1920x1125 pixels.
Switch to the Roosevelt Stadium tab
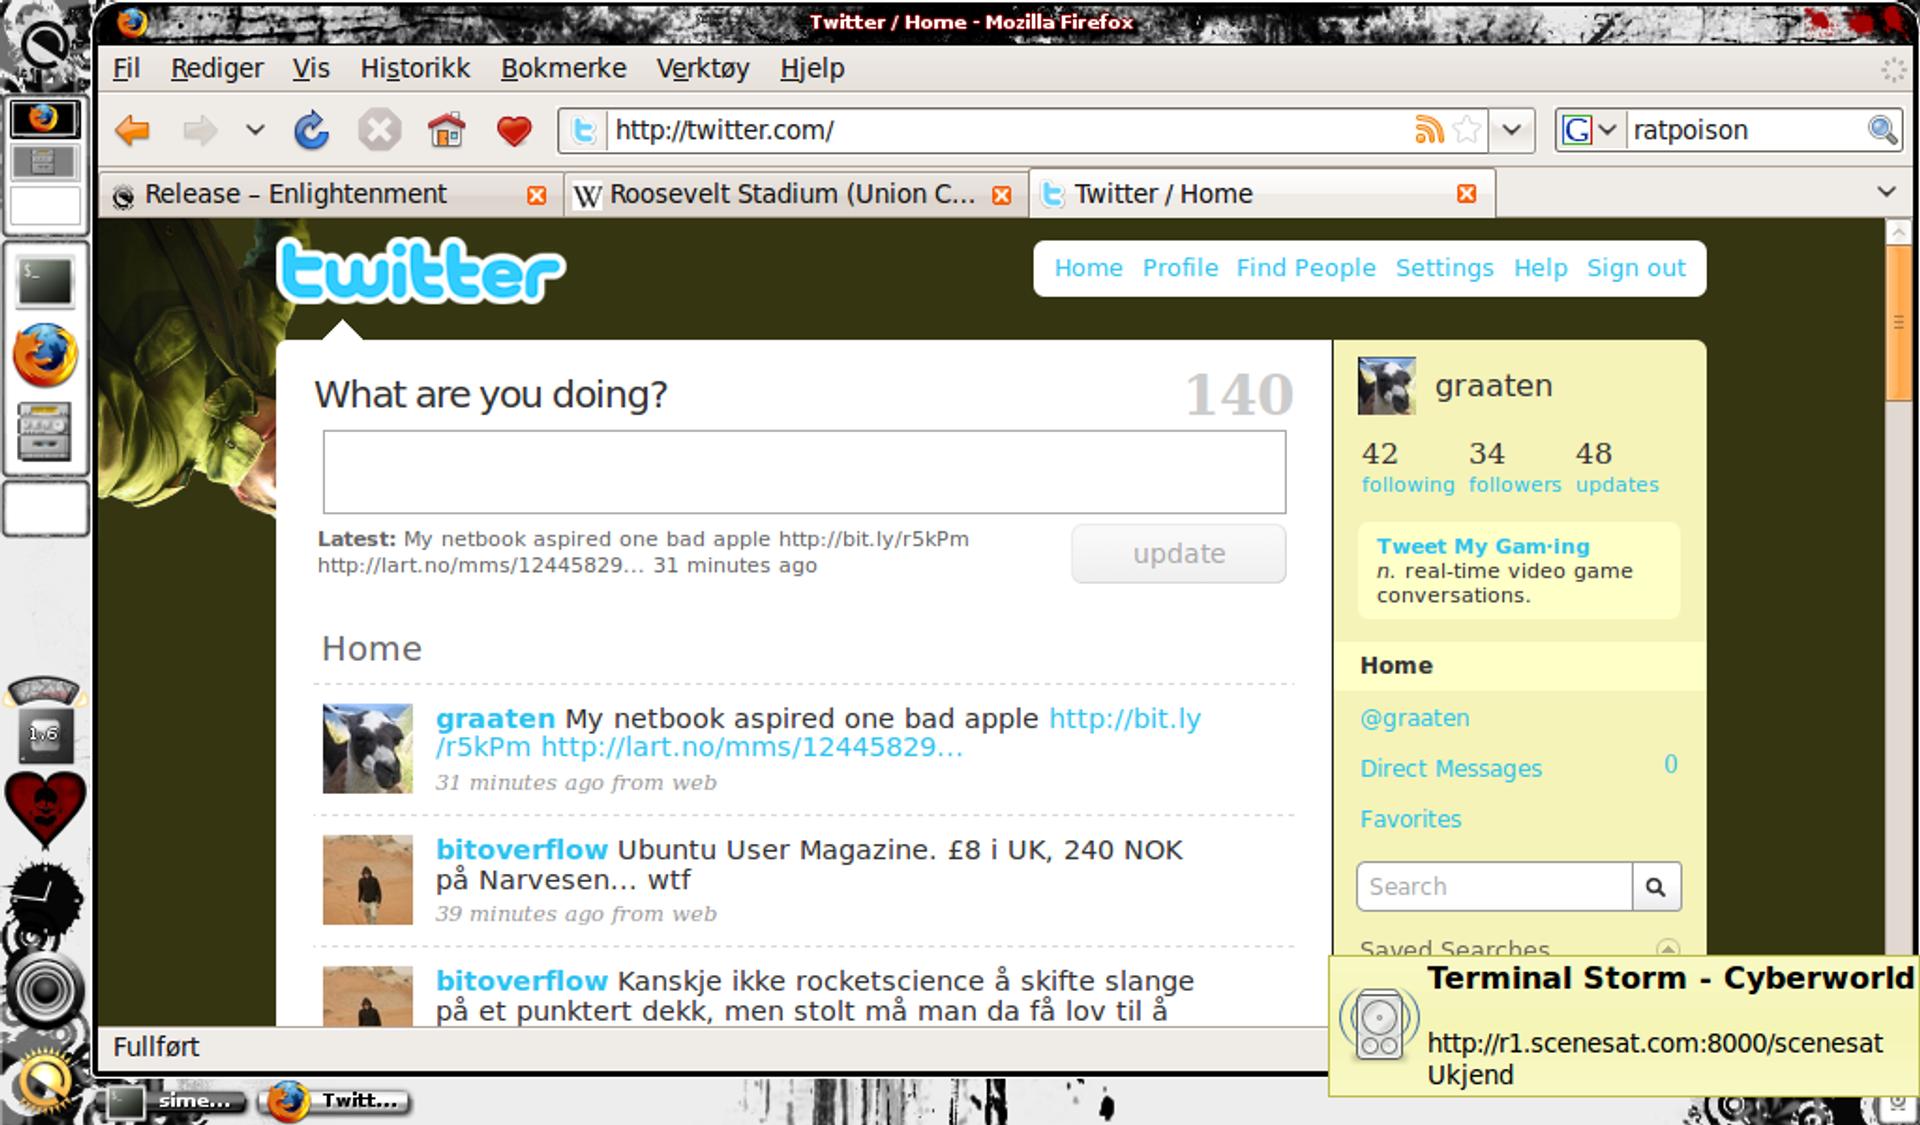[x=796, y=194]
